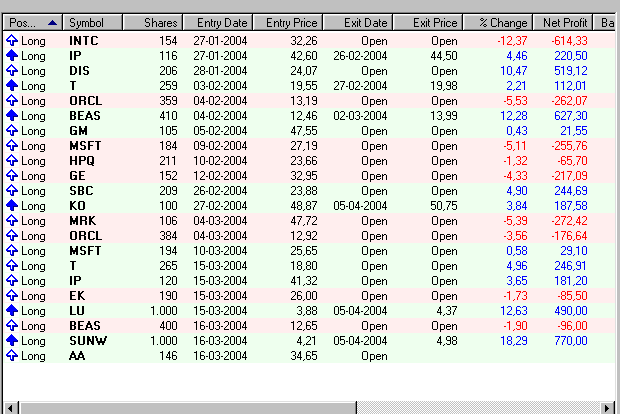Click the arrow icon in MSFT 184 shares row
Image resolution: width=620 pixels, height=414 pixels.
point(12,146)
